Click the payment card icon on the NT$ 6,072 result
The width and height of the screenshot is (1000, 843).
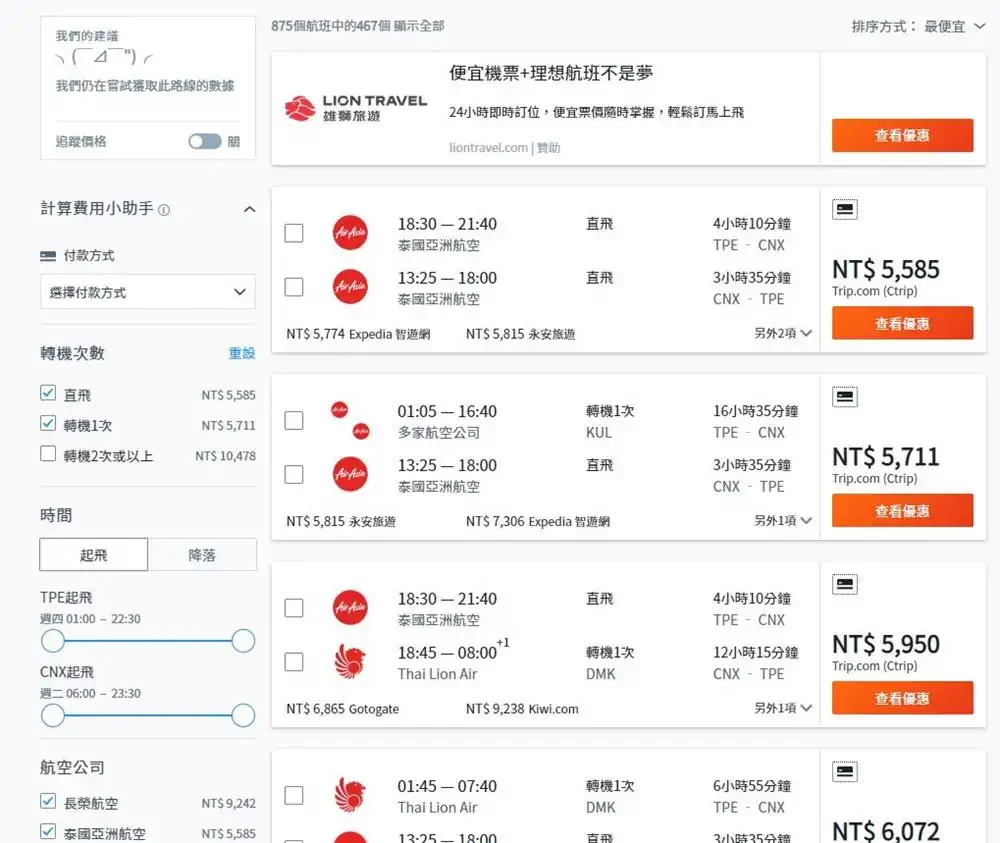point(844,772)
